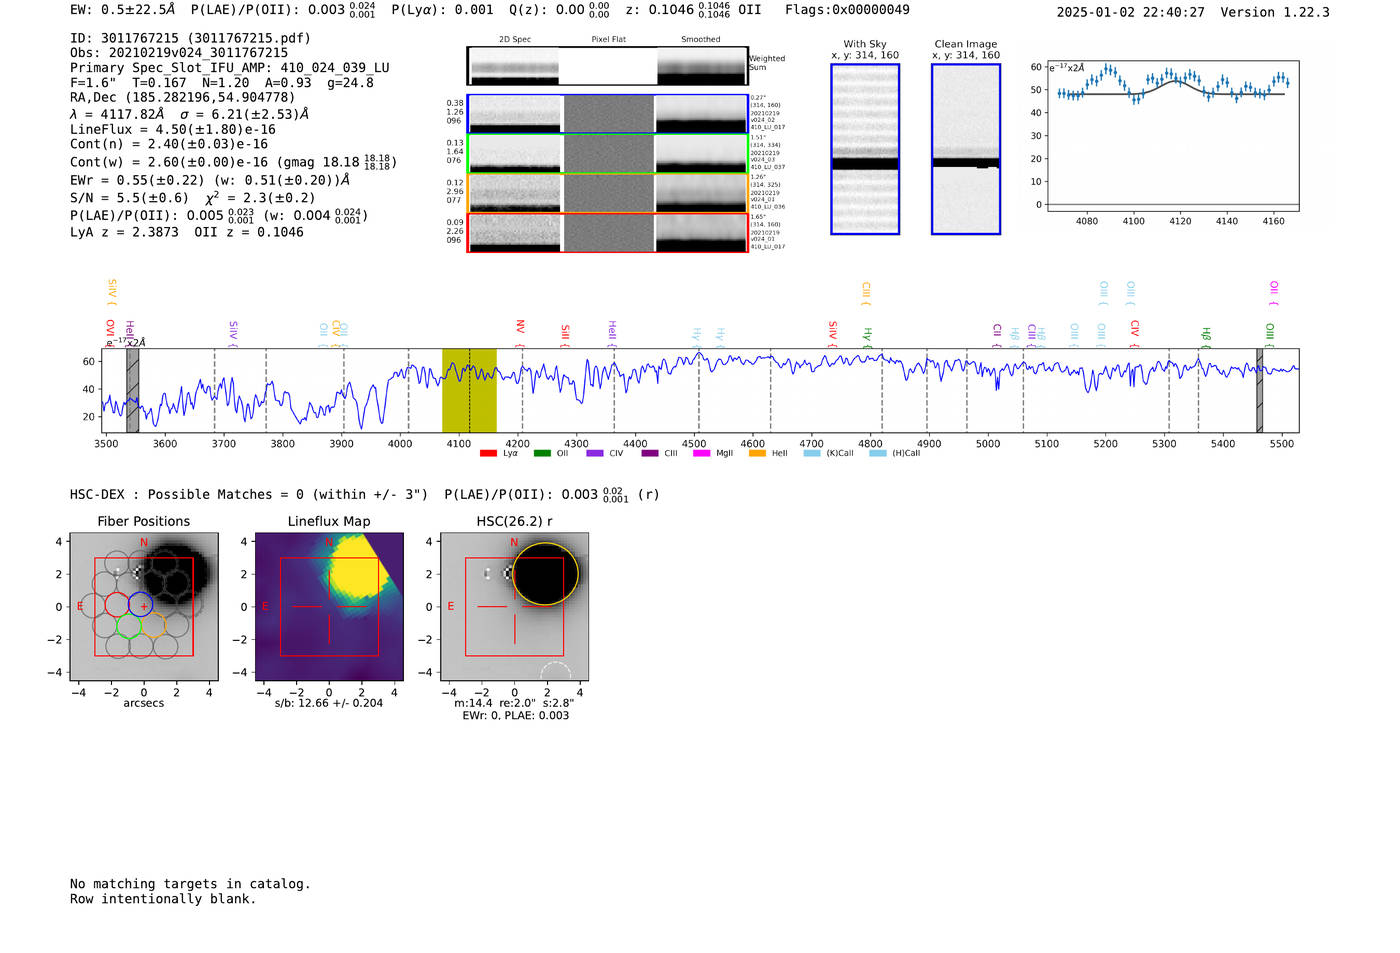
Task: Click the dark purple CIII legend swatch
Action: (650, 453)
